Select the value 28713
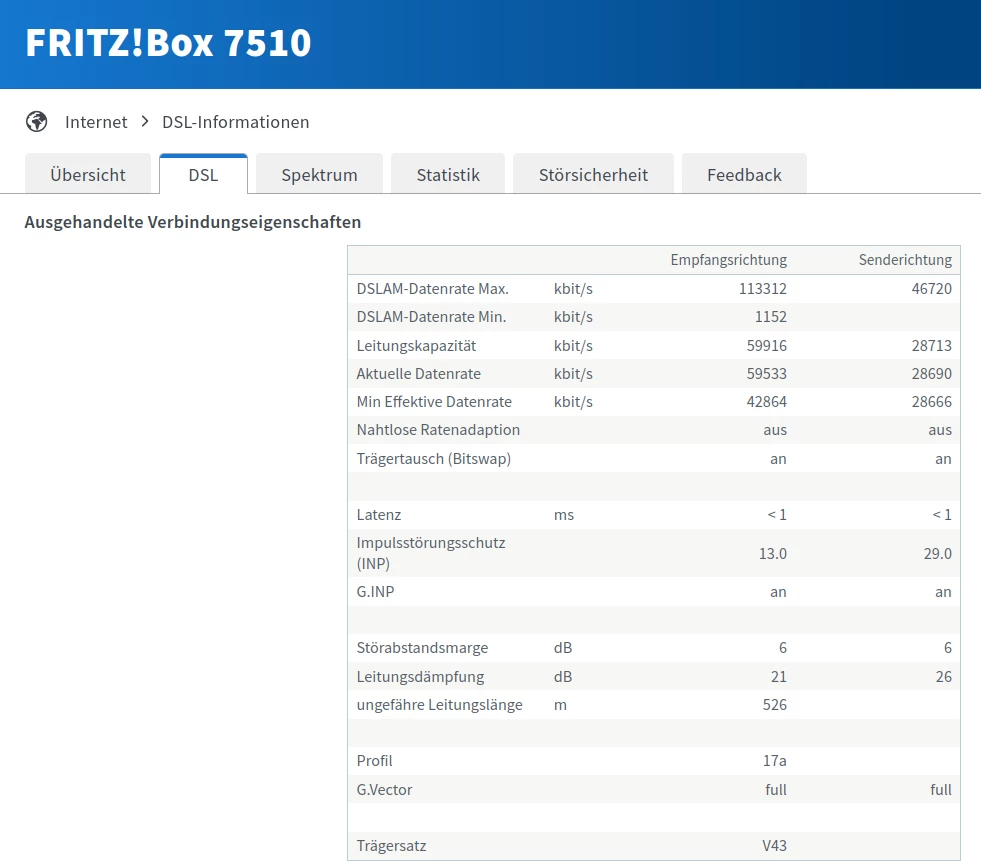The image size is (981, 861). point(931,345)
